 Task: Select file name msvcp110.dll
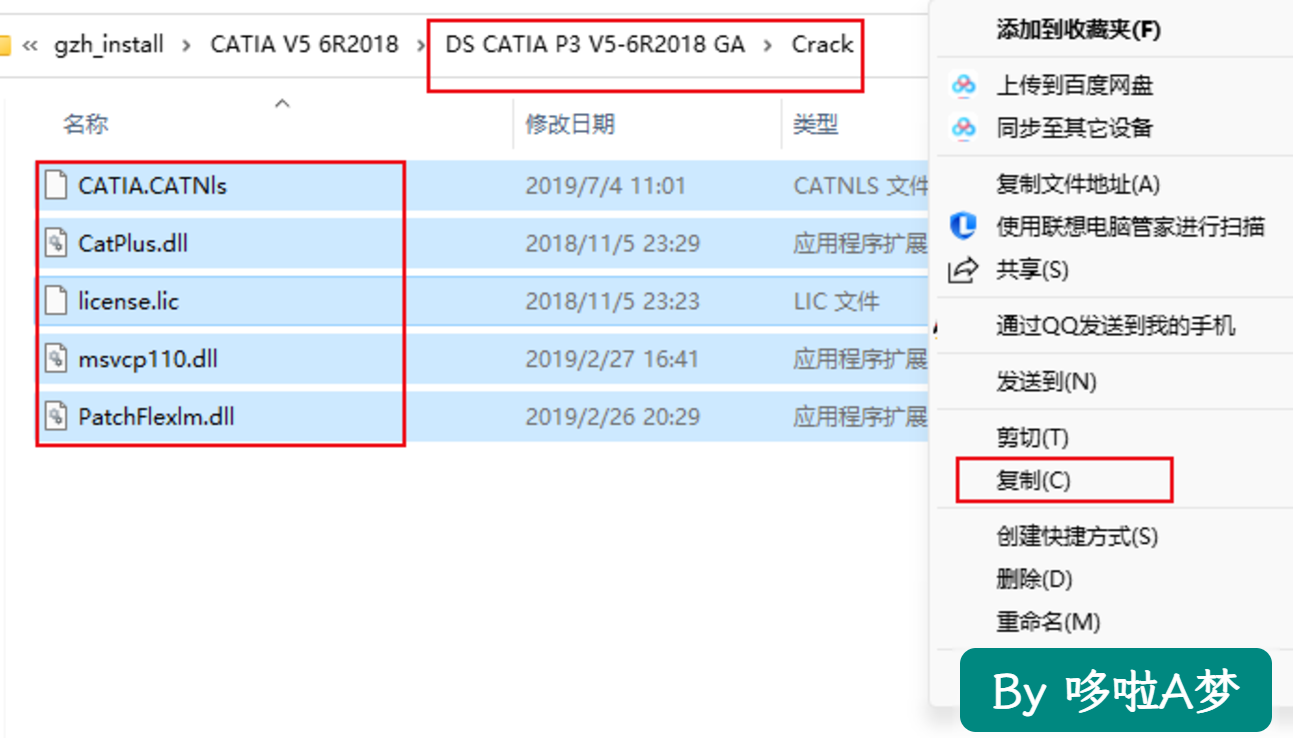point(148,359)
